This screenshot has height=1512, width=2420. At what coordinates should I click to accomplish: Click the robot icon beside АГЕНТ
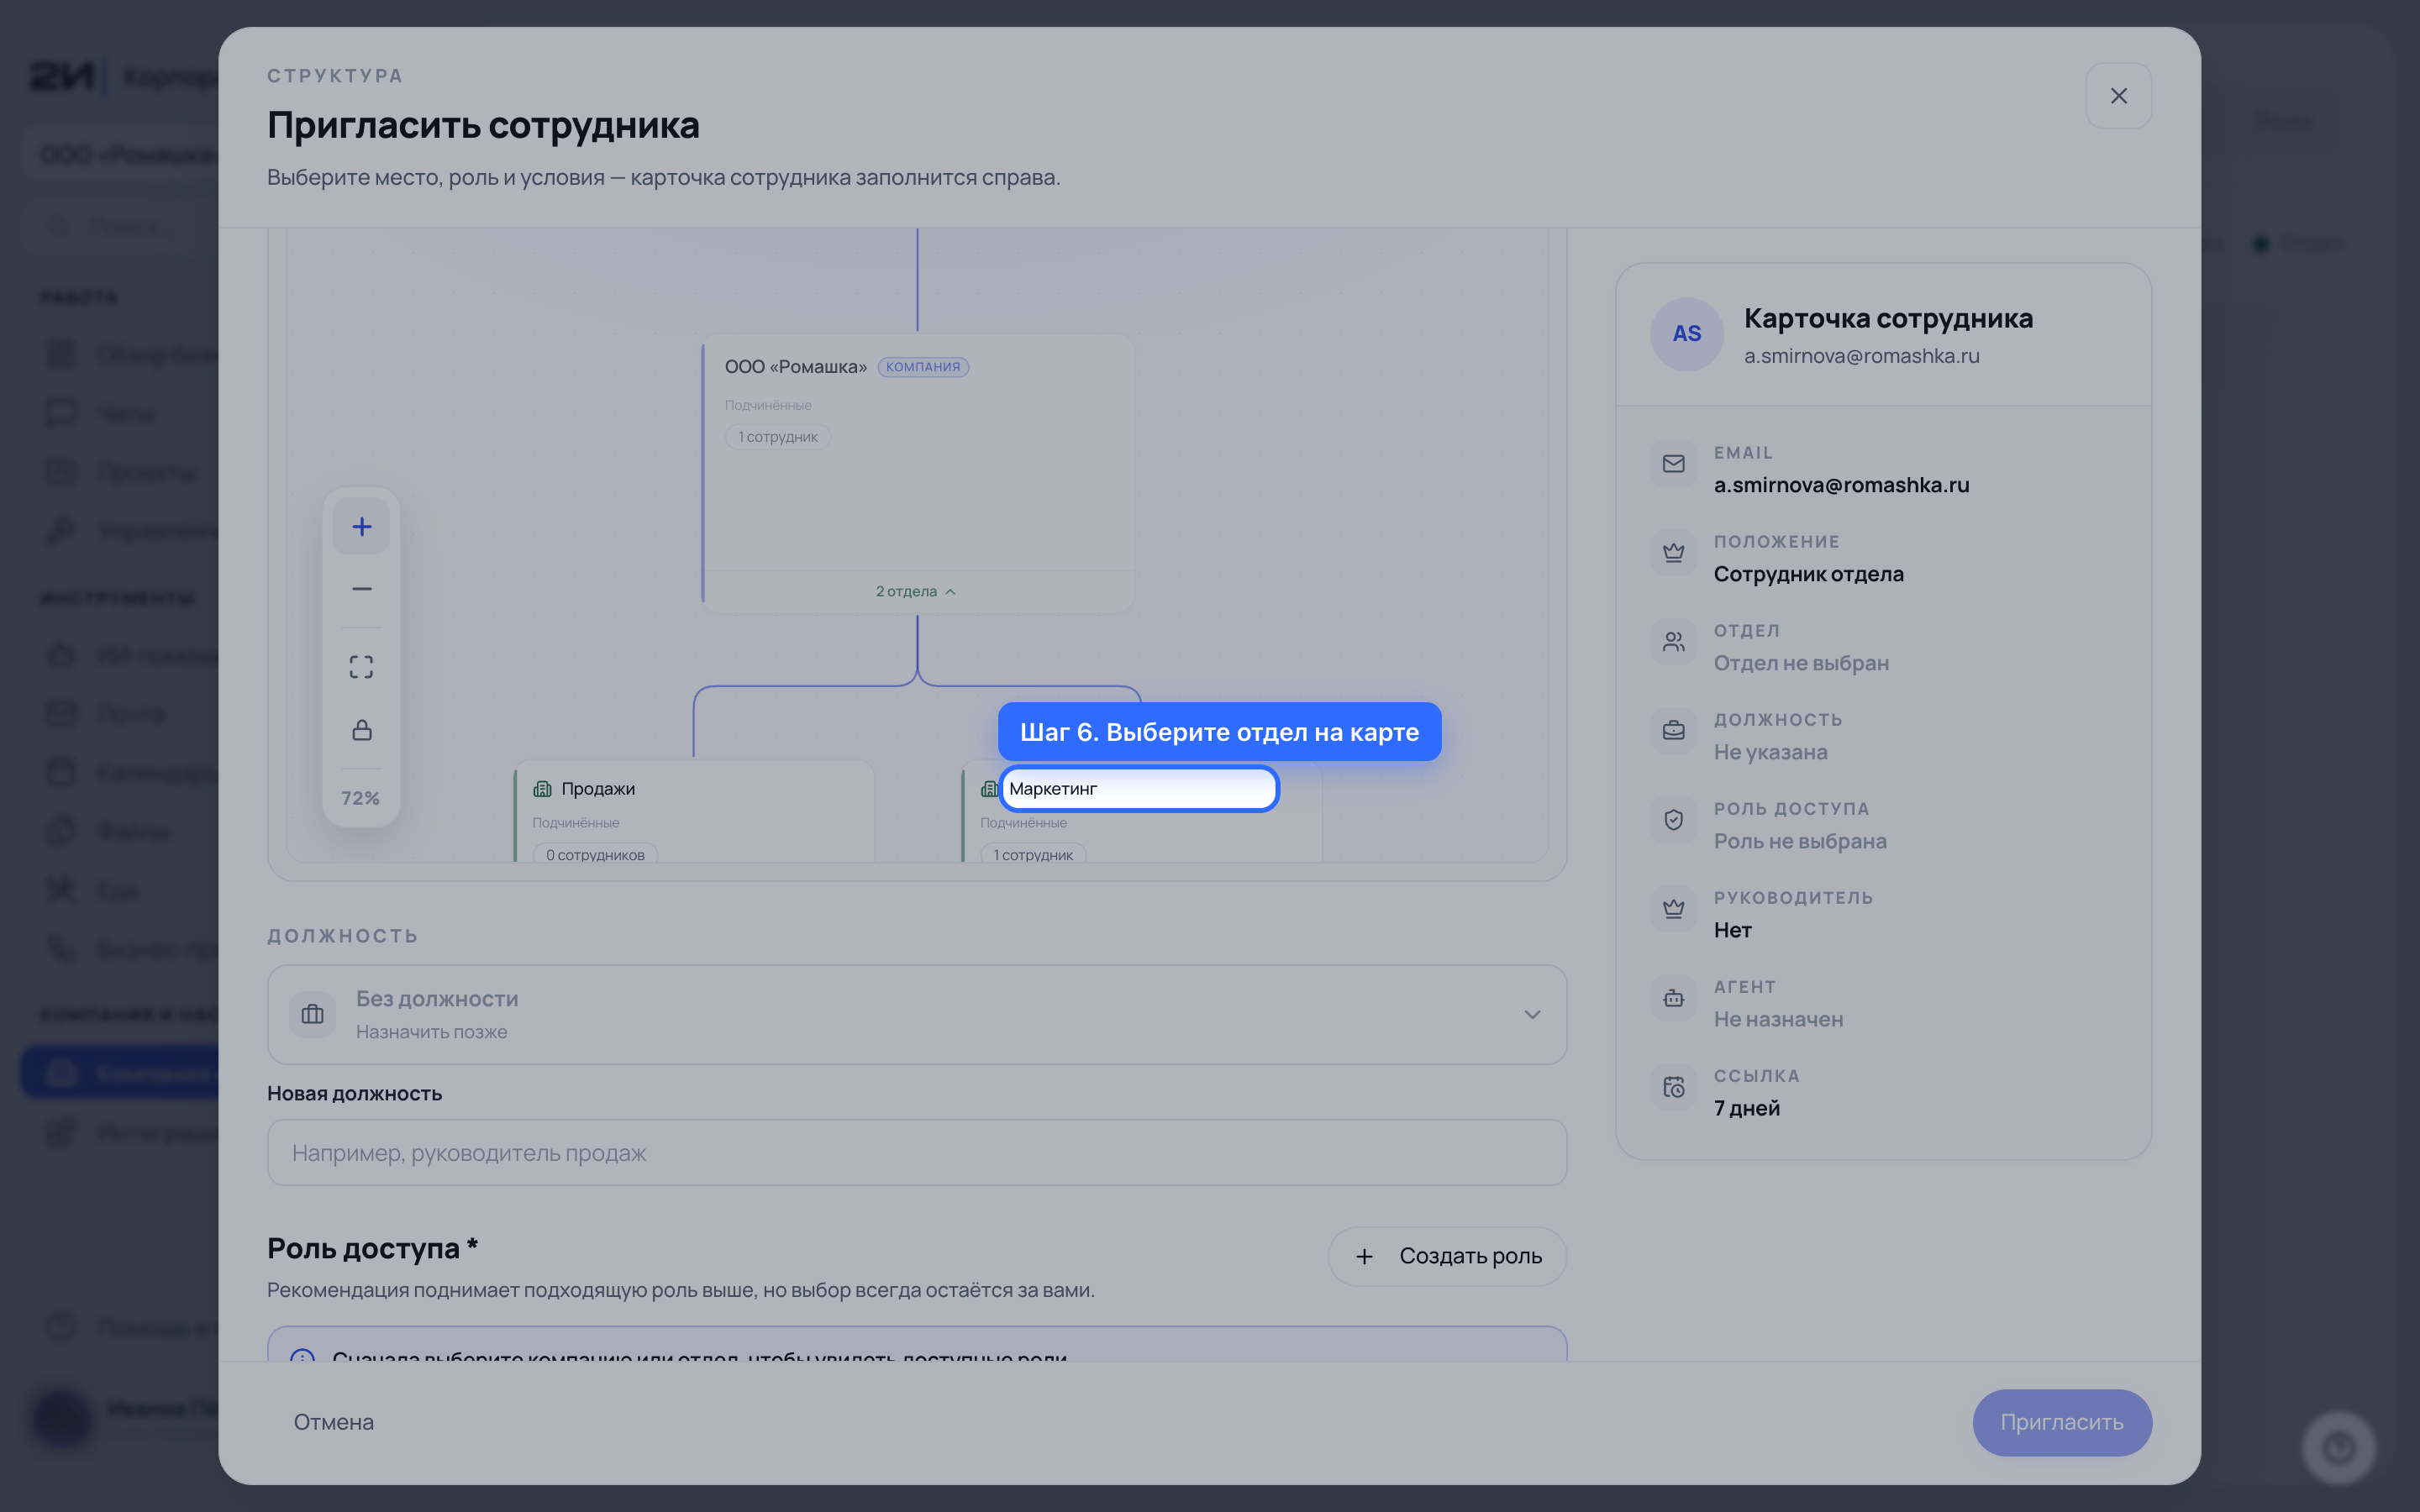(1673, 997)
